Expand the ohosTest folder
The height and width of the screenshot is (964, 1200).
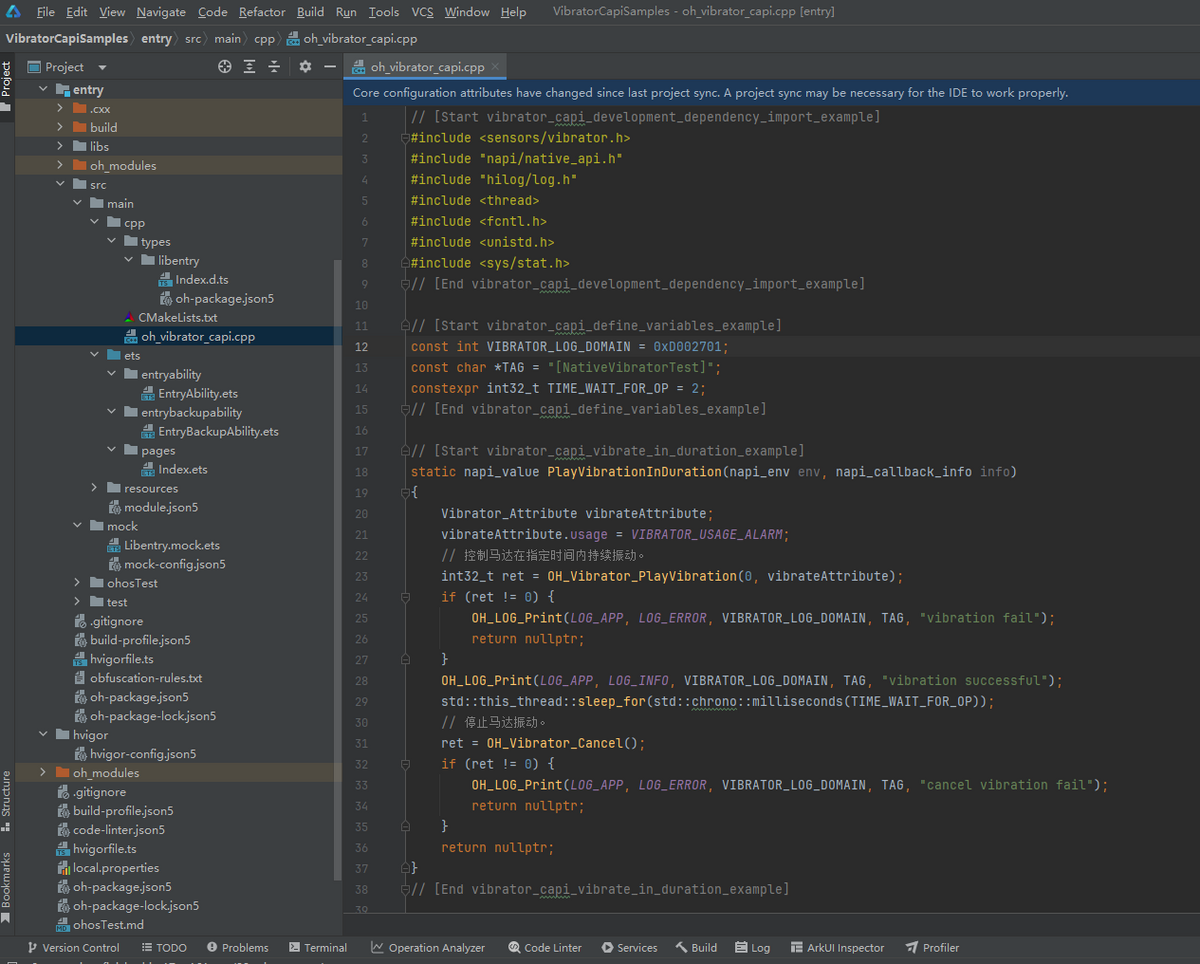coord(78,583)
